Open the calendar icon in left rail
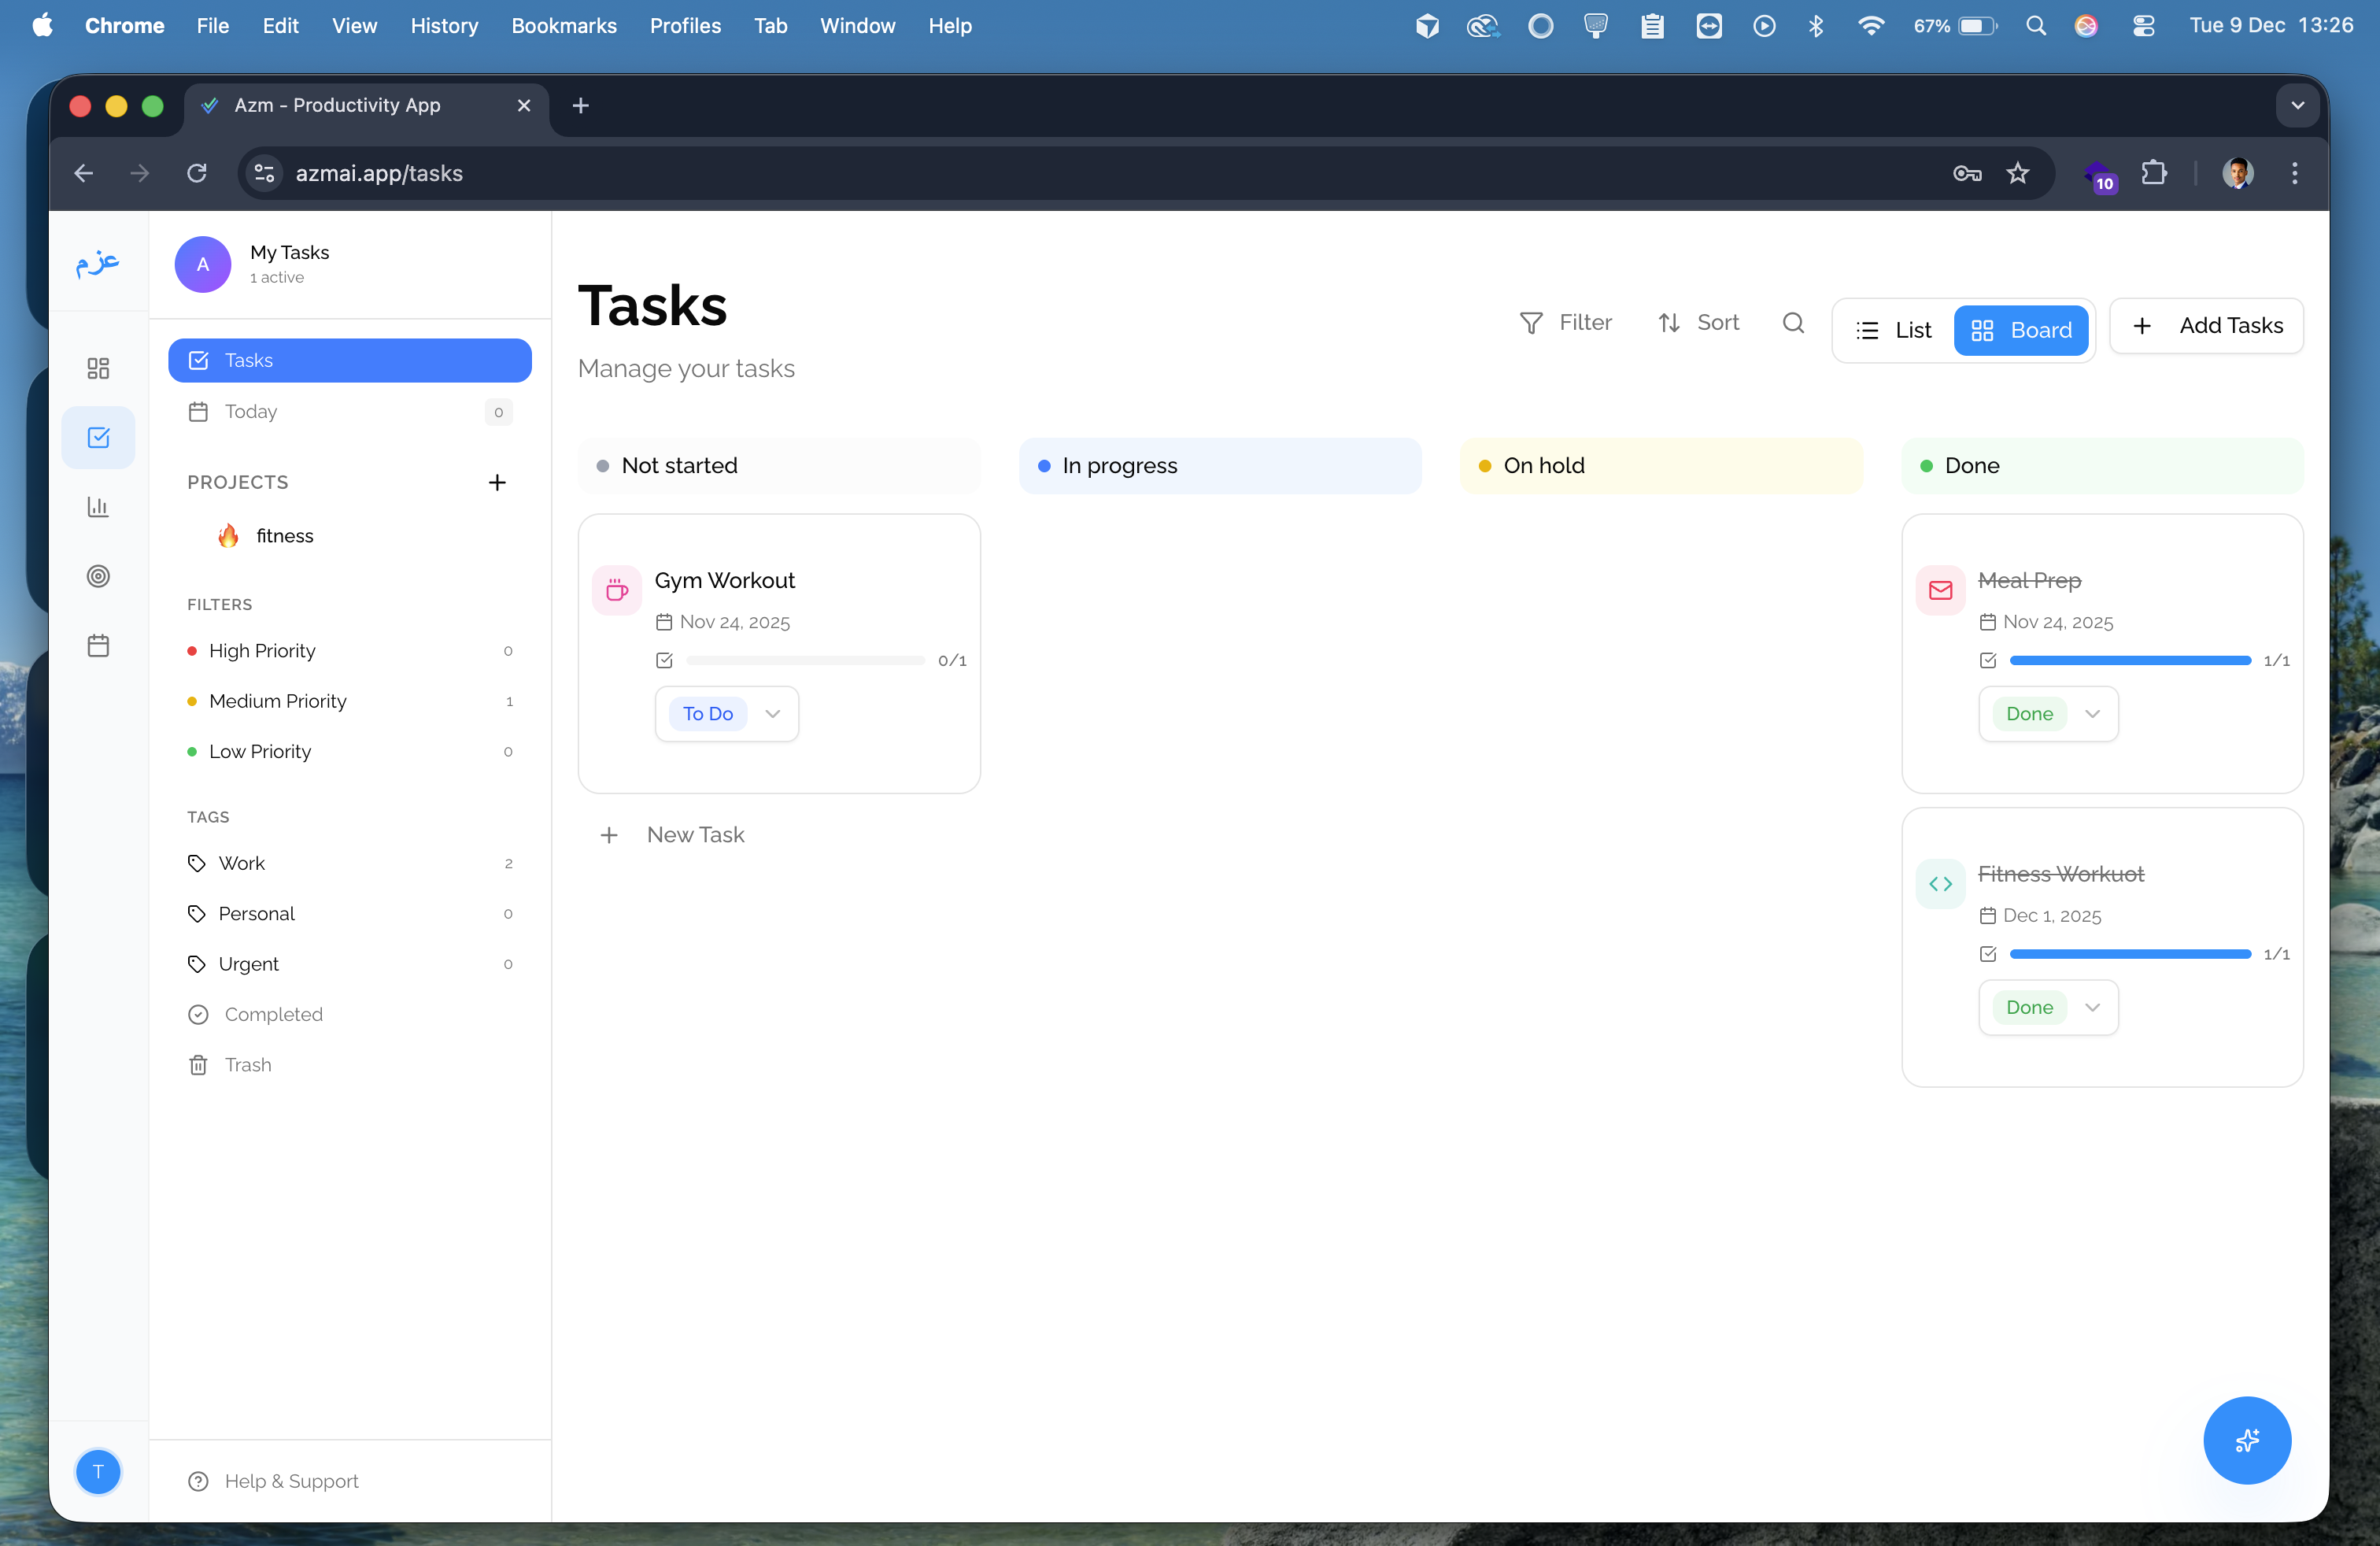 pos(98,646)
